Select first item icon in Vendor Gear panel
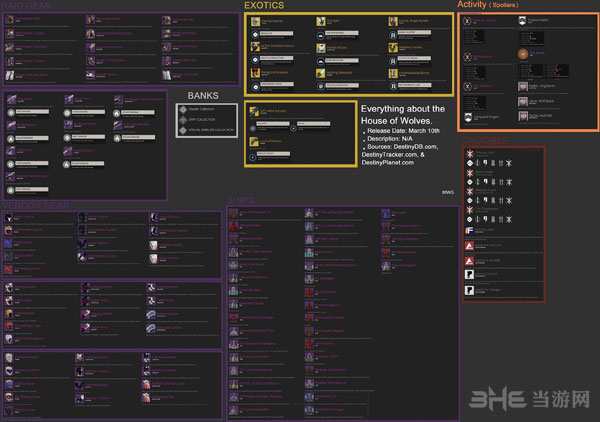600x422 pixels. [x=9, y=217]
